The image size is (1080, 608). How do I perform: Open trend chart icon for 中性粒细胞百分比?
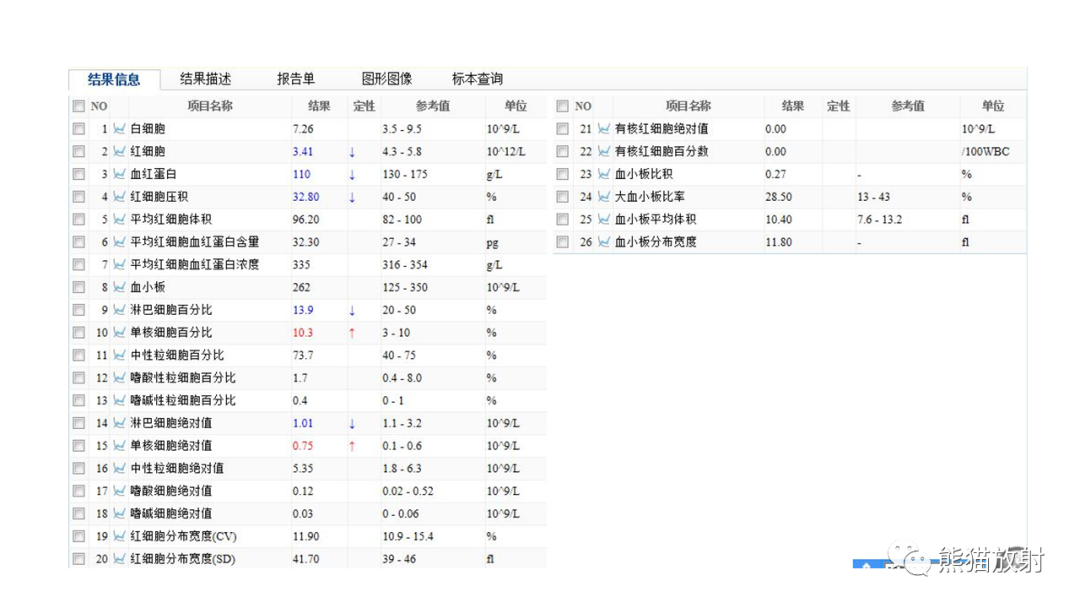[119, 355]
